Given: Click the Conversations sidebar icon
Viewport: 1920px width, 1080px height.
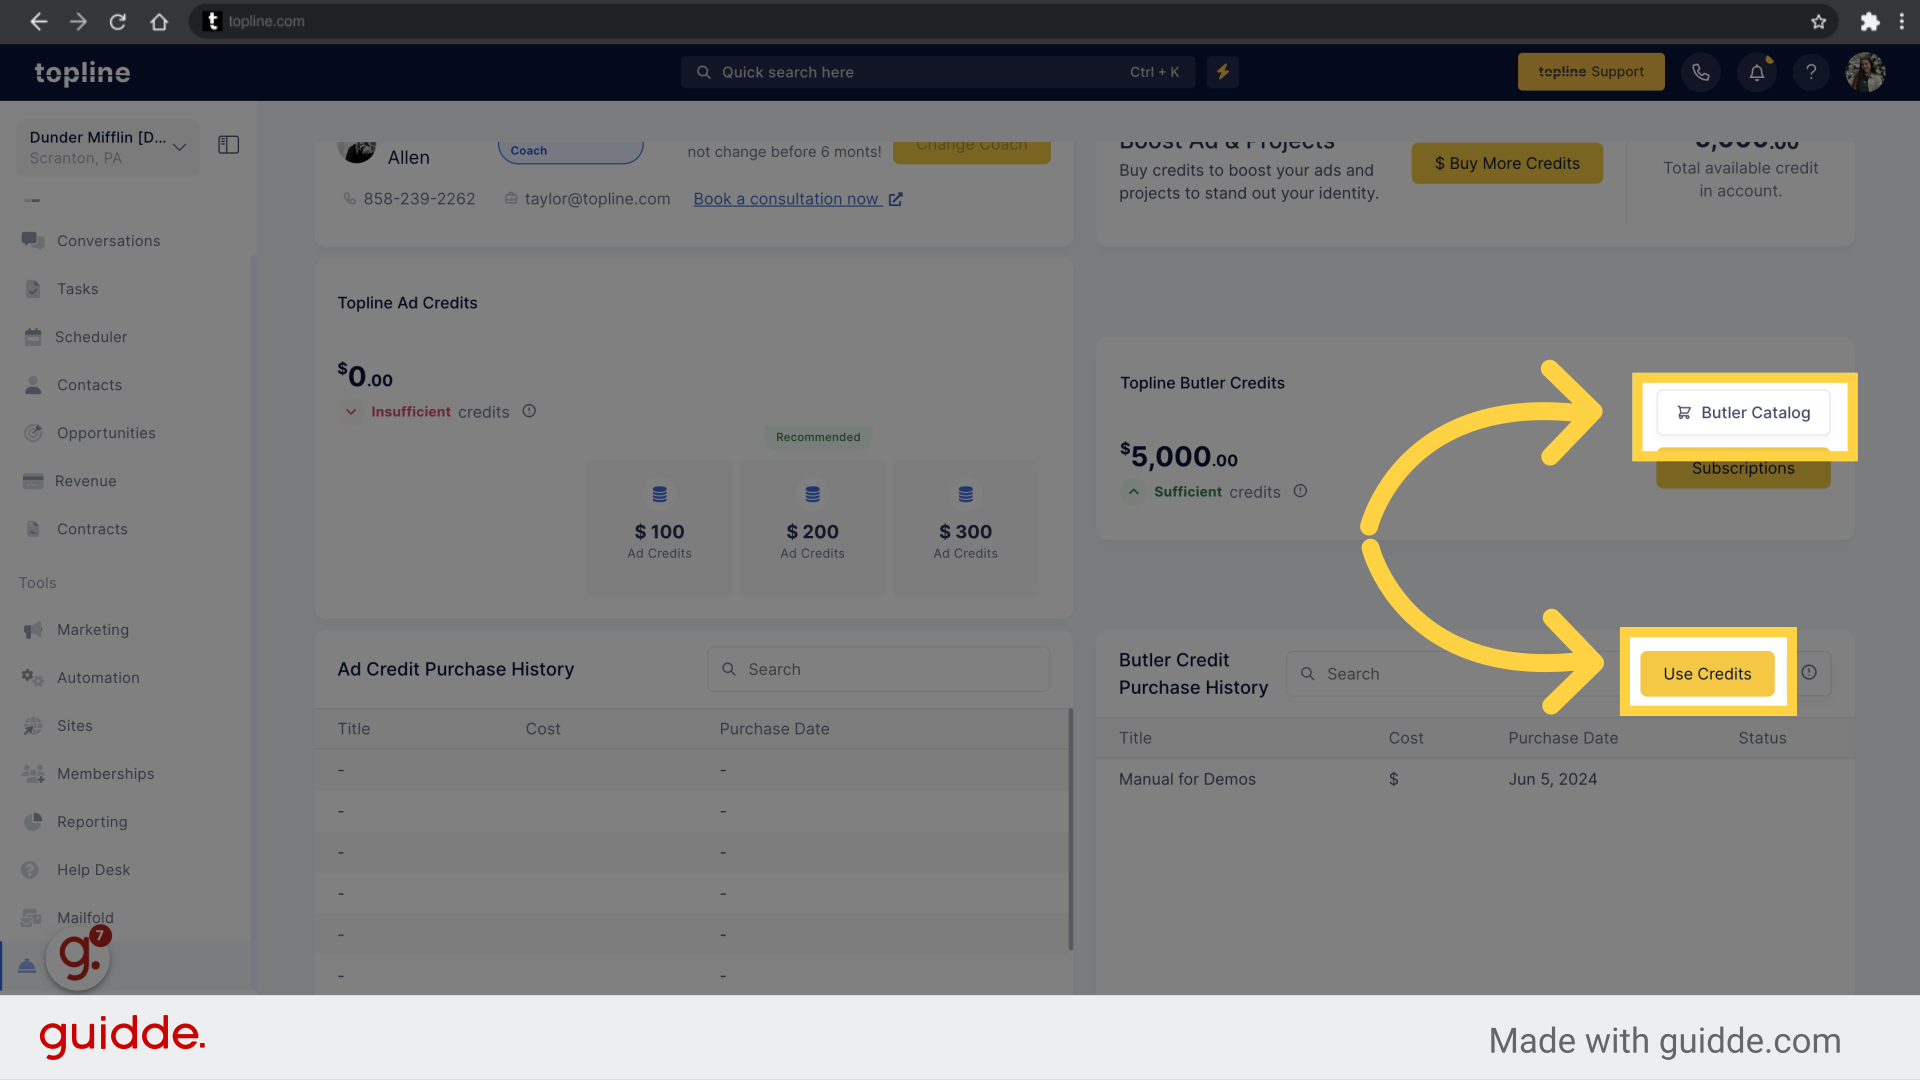Looking at the screenshot, I should (33, 240).
